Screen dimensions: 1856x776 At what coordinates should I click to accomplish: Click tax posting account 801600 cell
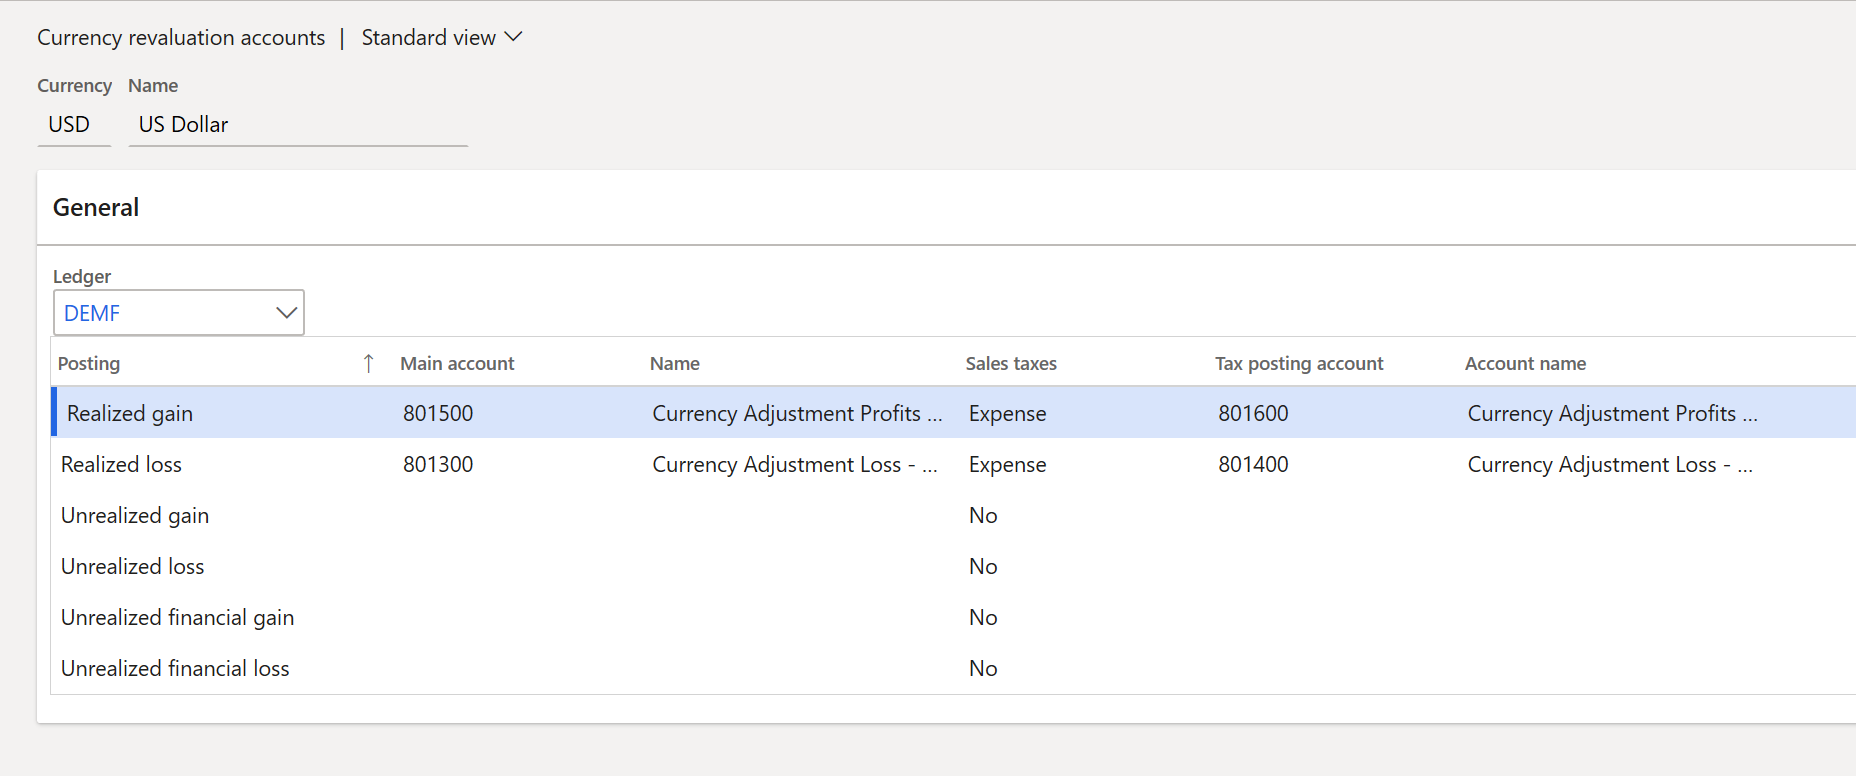point(1253,414)
